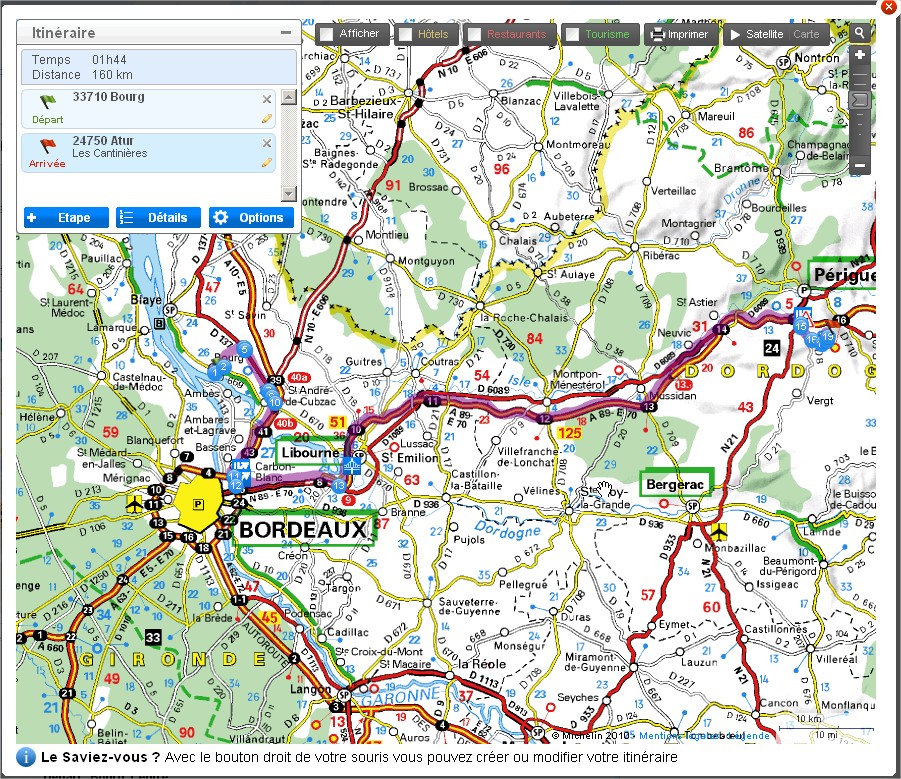Click the zoom in plus button

coord(860,55)
